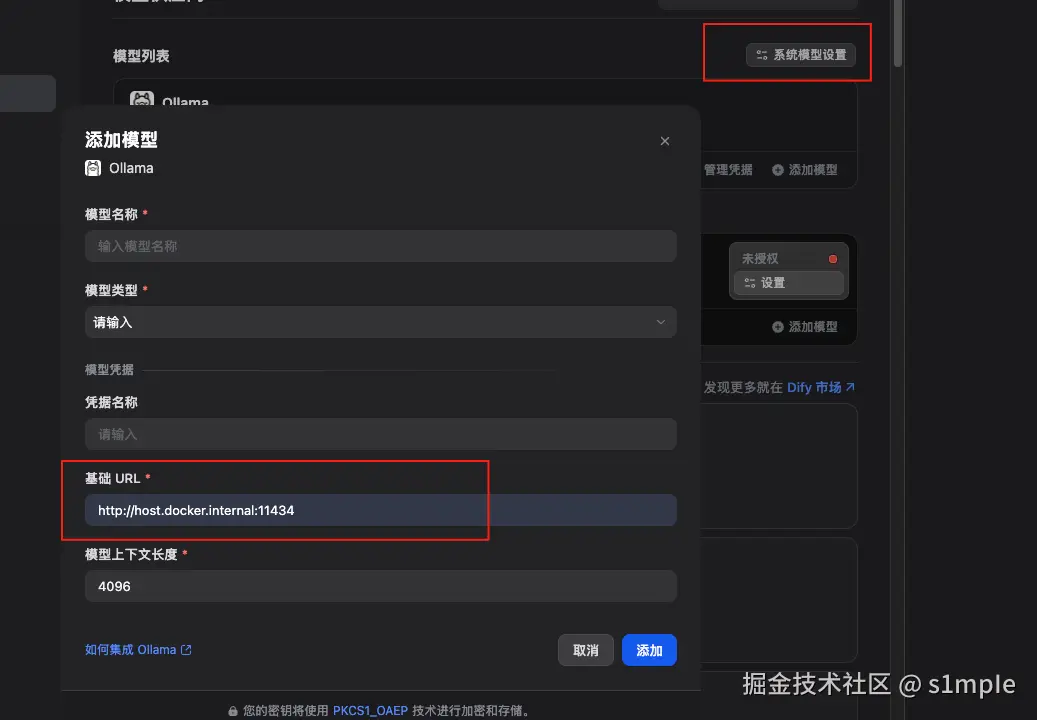The width and height of the screenshot is (1037, 720).
Task: Click the 基础 URL field with host.docker.internal
Action: (x=380, y=510)
